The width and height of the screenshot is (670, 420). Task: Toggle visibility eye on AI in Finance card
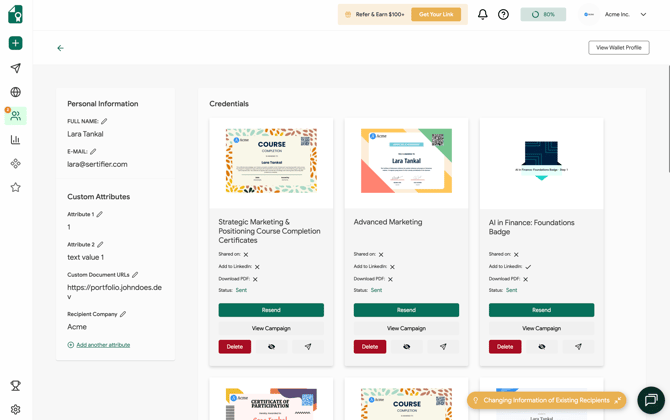(x=541, y=347)
